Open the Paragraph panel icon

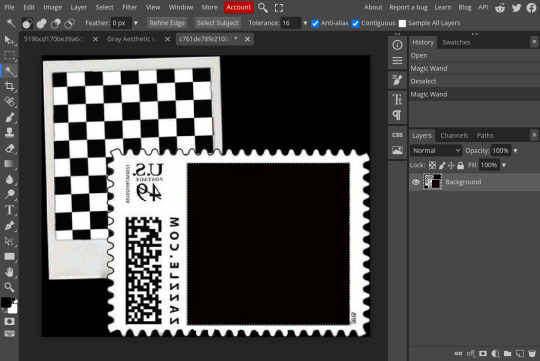[397, 115]
